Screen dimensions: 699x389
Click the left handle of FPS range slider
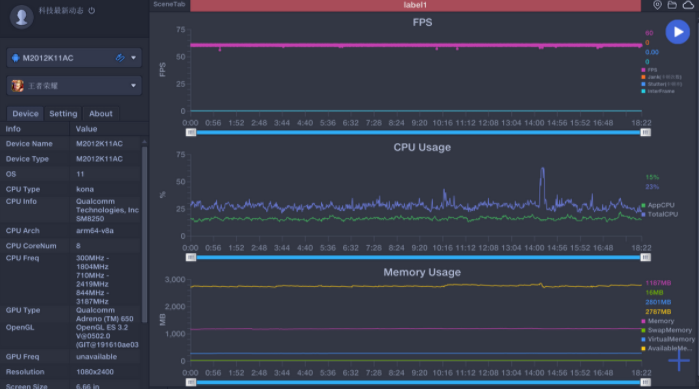[191, 132]
